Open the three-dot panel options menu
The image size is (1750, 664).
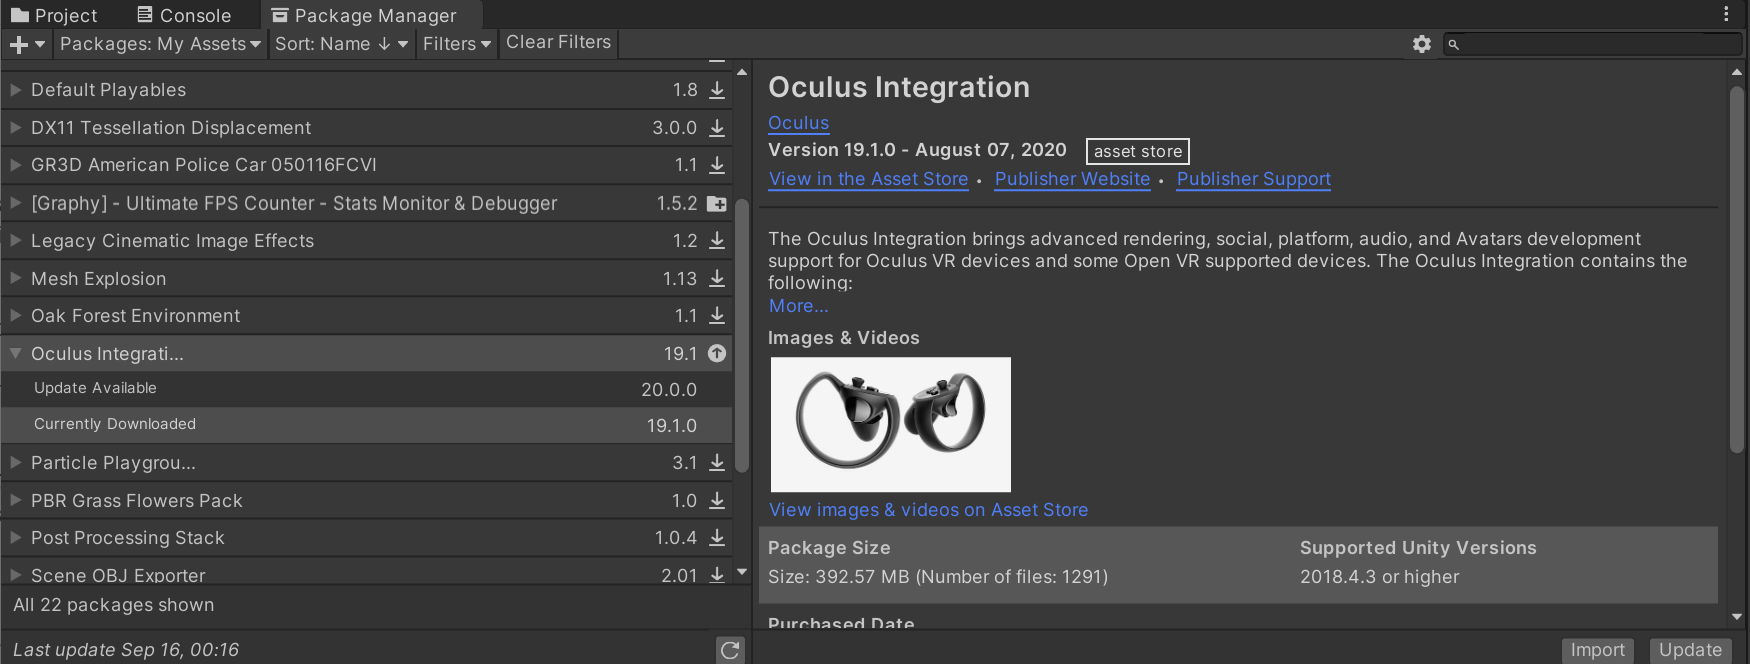coord(1726,14)
